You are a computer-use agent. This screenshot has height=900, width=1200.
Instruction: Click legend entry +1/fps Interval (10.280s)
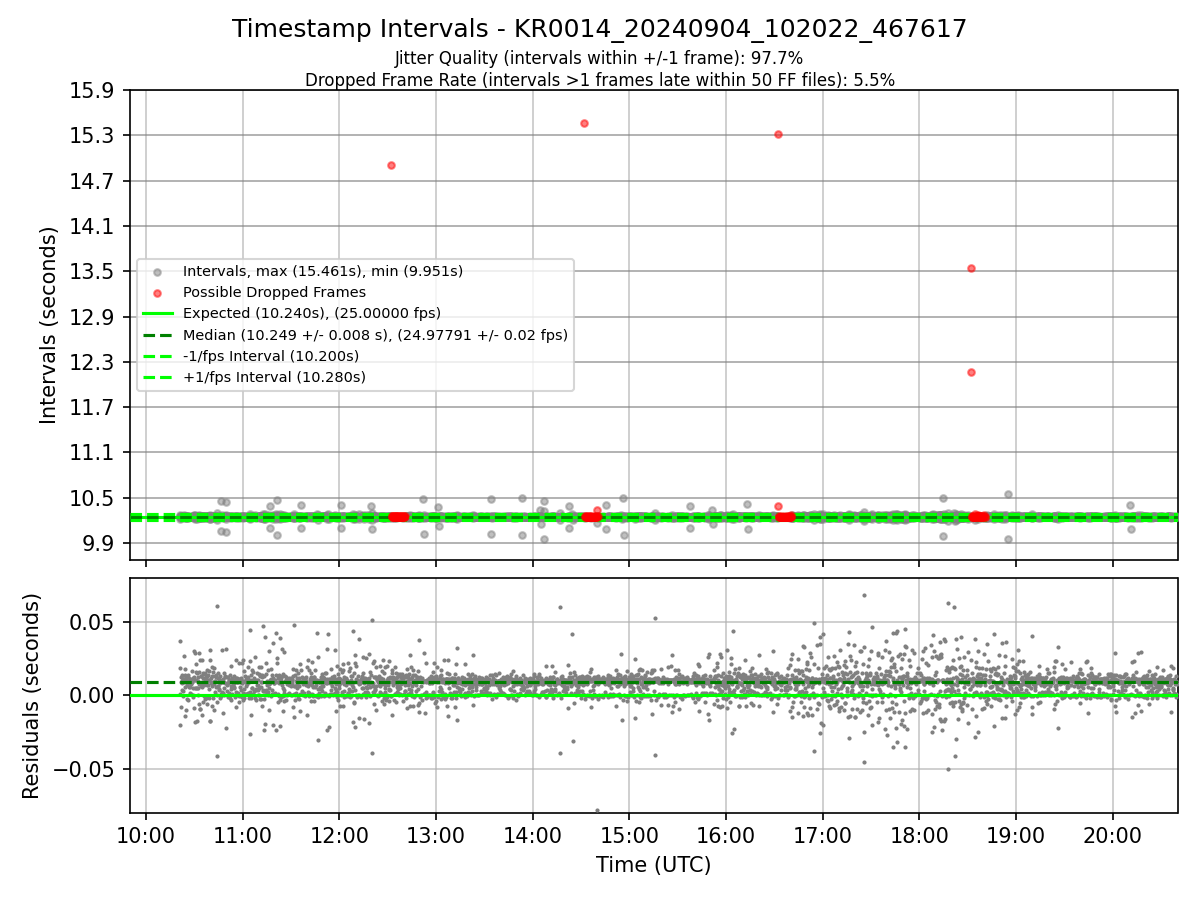[x=274, y=377]
